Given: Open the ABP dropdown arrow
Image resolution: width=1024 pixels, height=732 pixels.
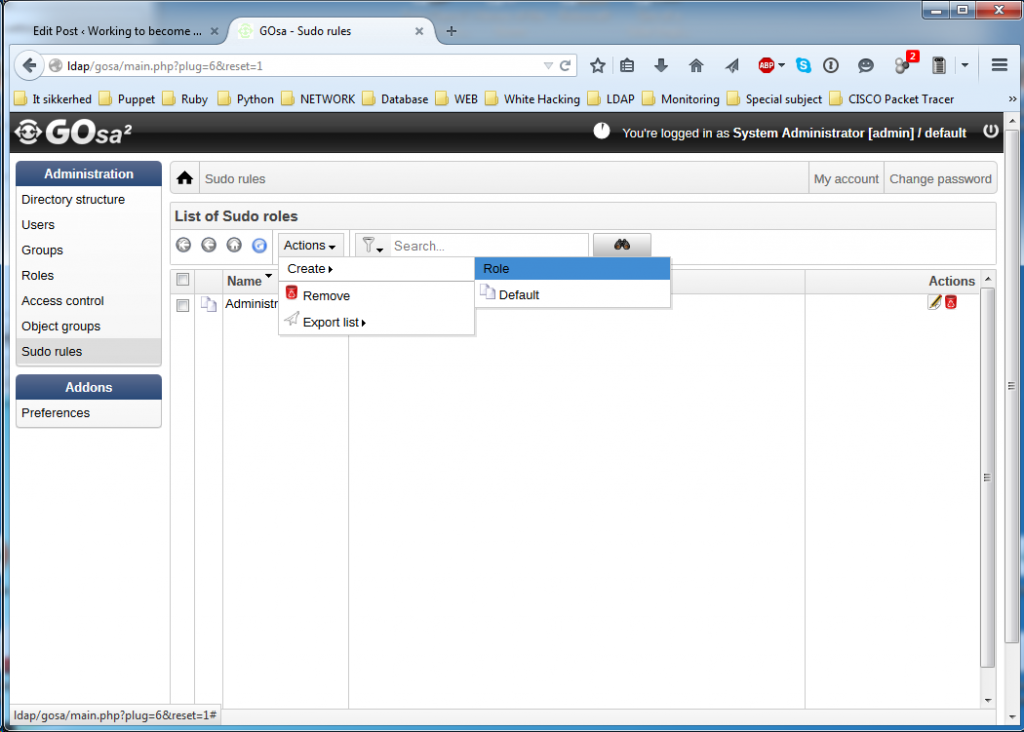Looking at the screenshot, I should click(782, 65).
